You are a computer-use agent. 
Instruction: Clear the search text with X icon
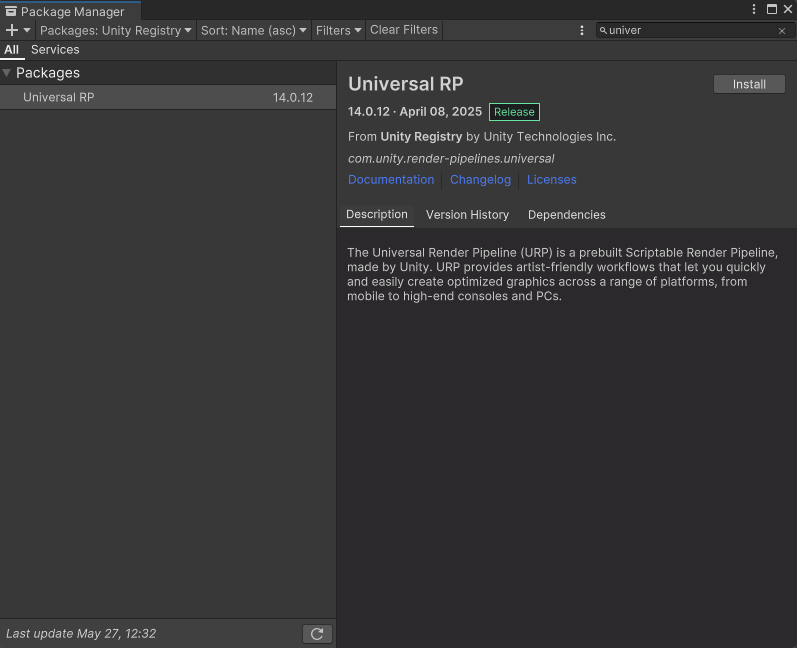(x=782, y=31)
